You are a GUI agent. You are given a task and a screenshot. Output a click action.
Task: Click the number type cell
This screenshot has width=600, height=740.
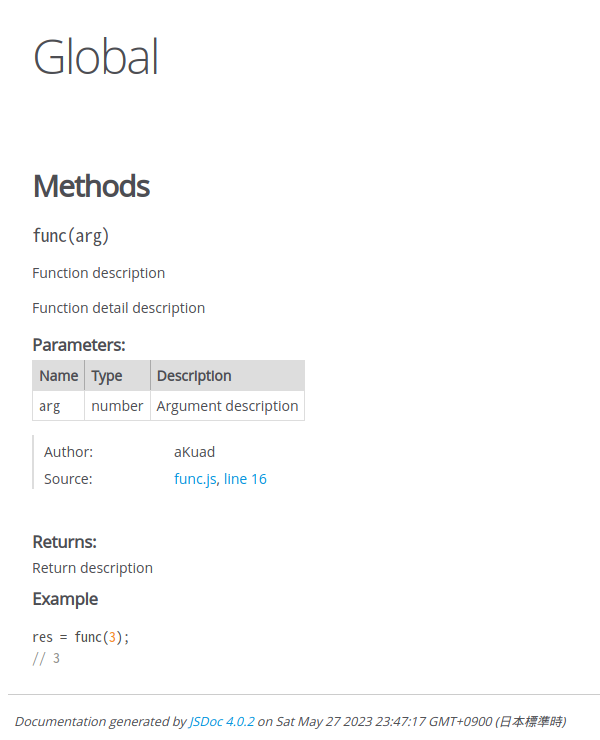pyautogui.click(x=117, y=406)
